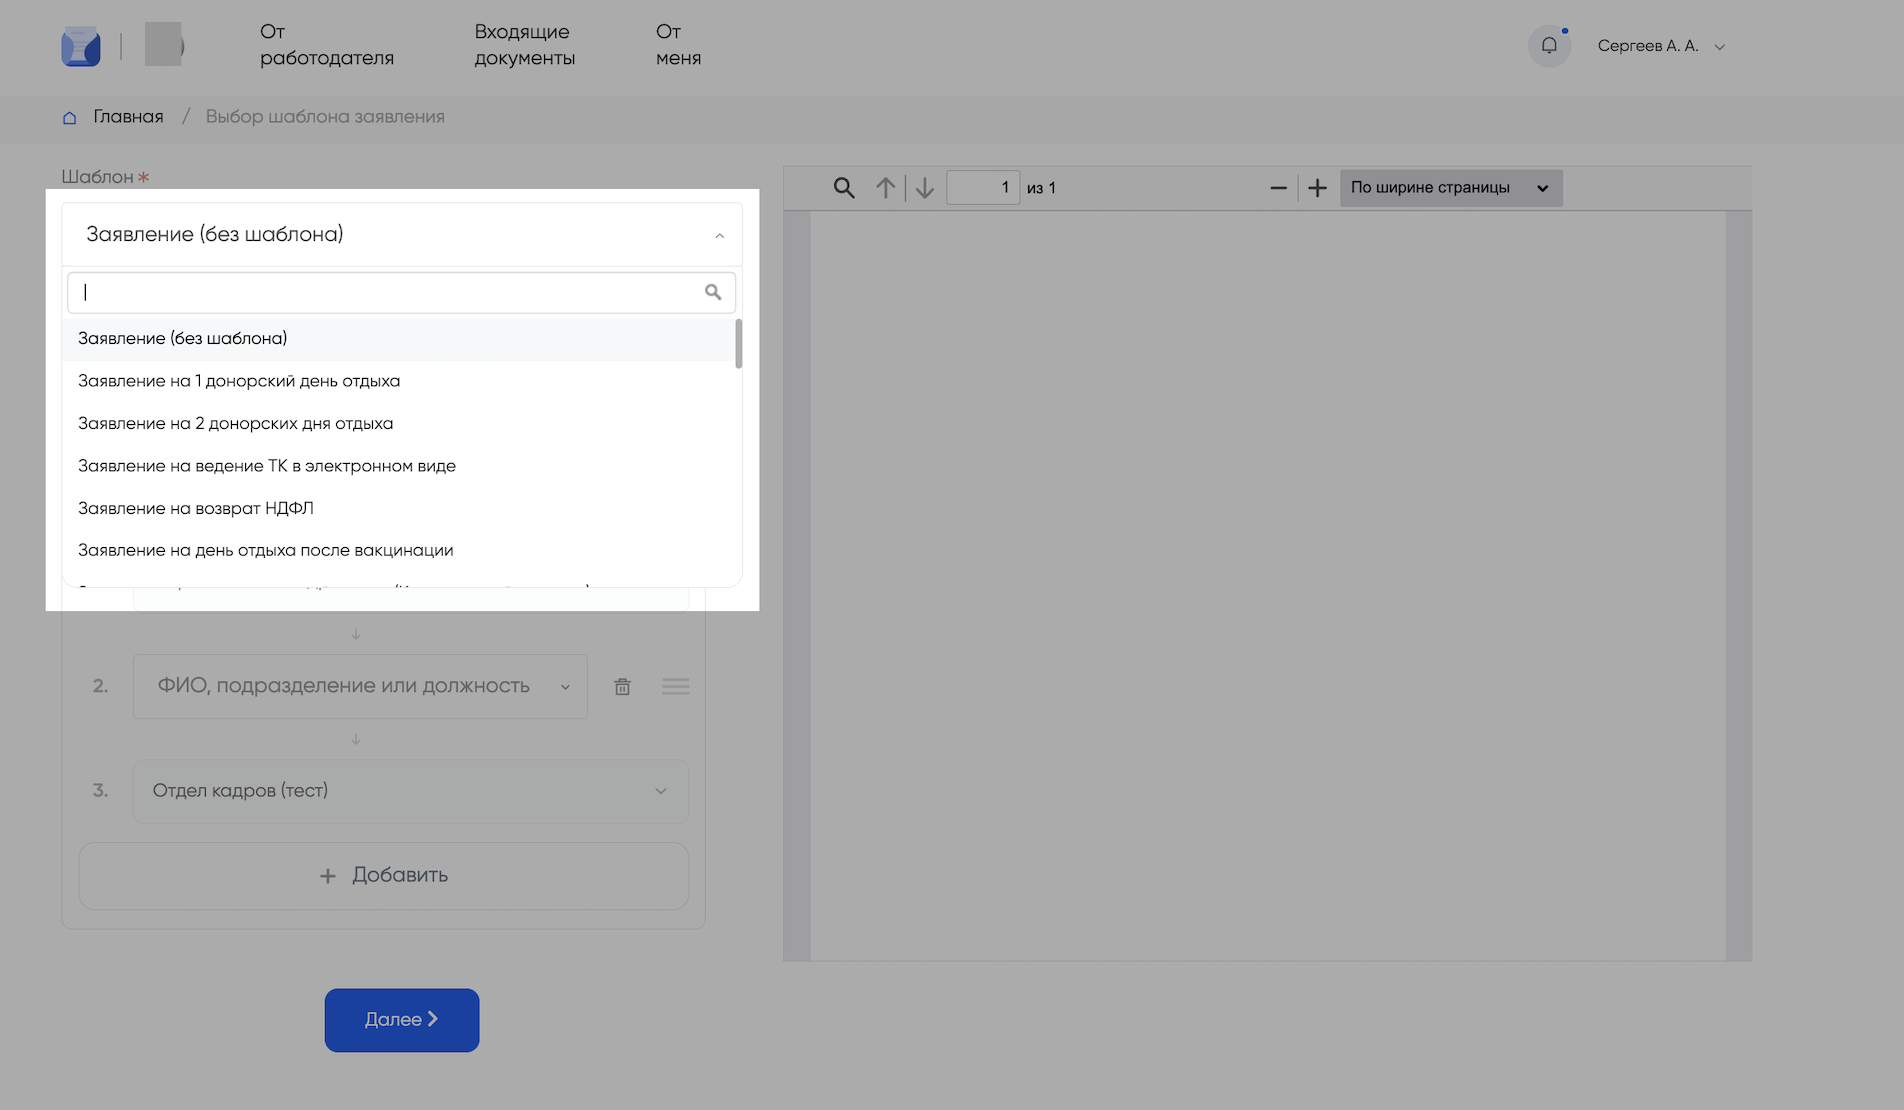The height and width of the screenshot is (1110, 1904).
Task: Open the От работодателя menu
Action: [x=326, y=45]
